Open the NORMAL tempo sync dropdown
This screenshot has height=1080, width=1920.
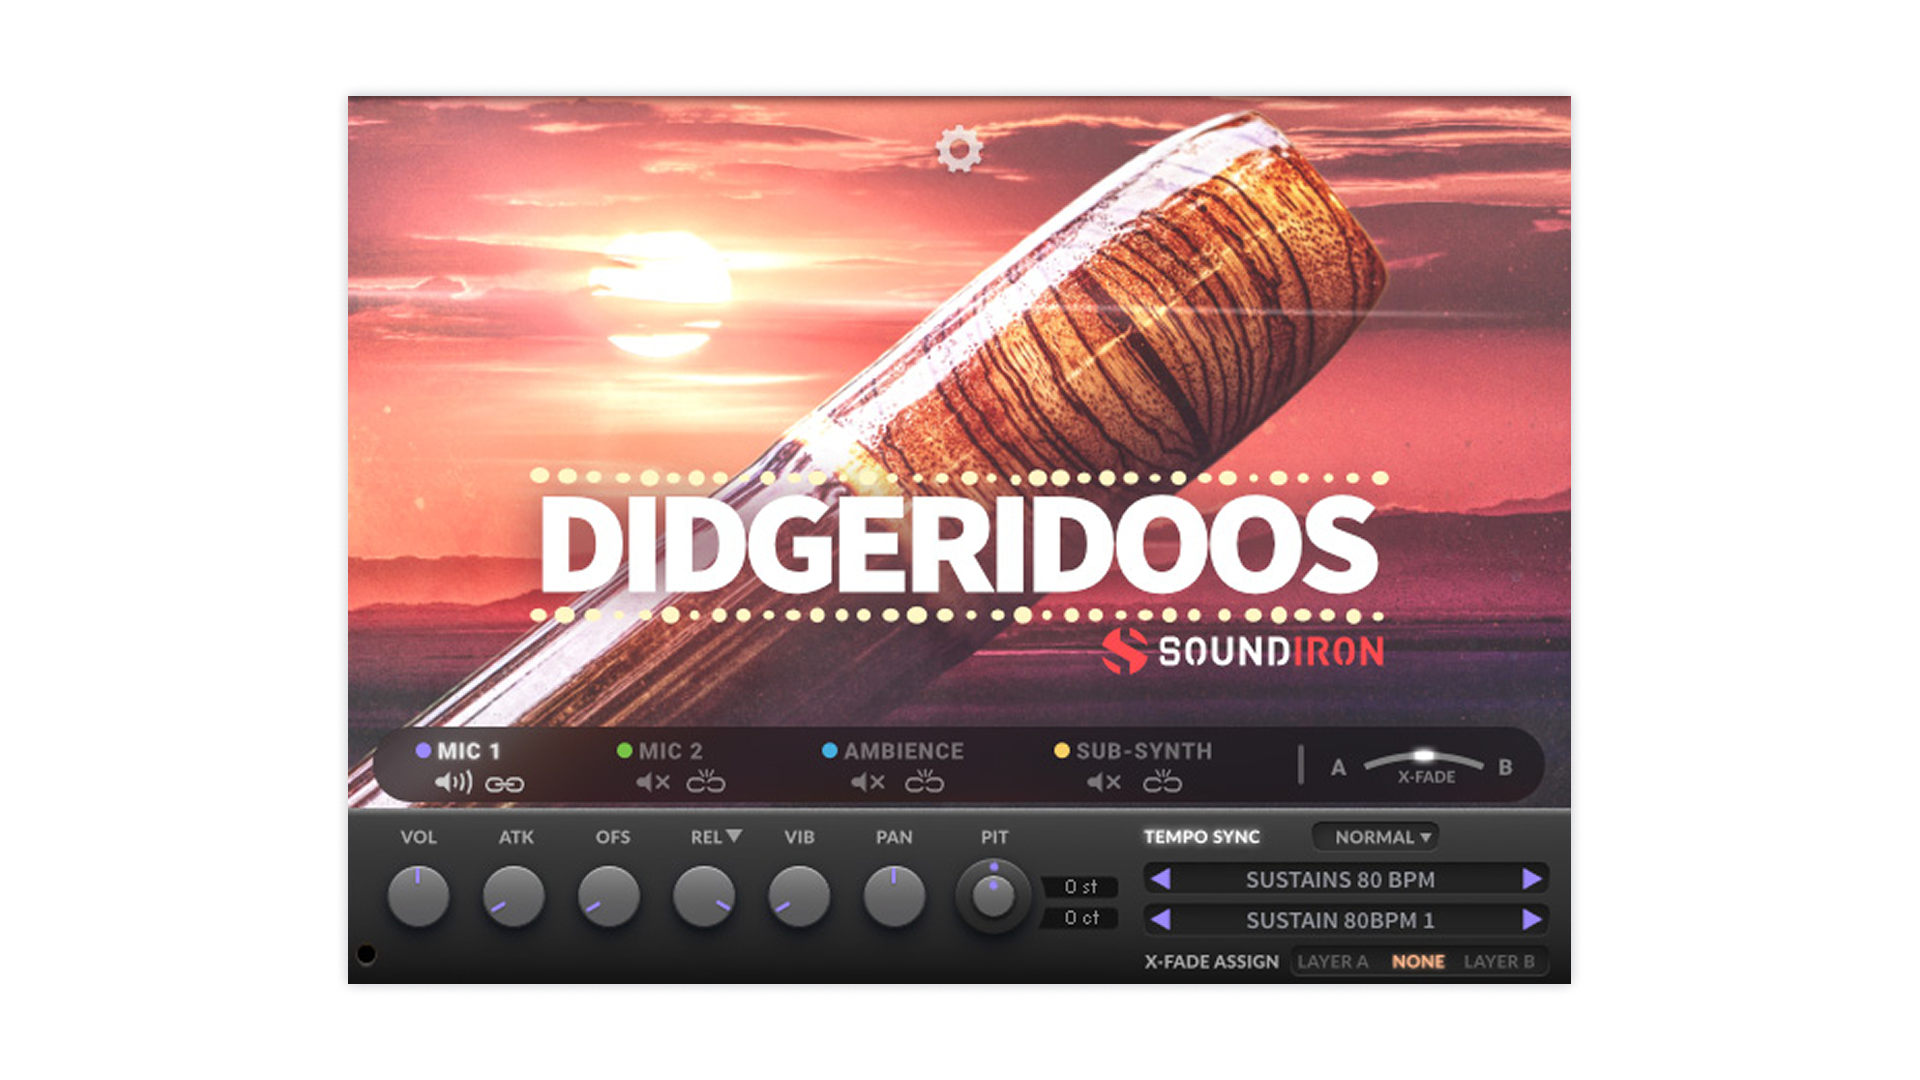click(1381, 837)
